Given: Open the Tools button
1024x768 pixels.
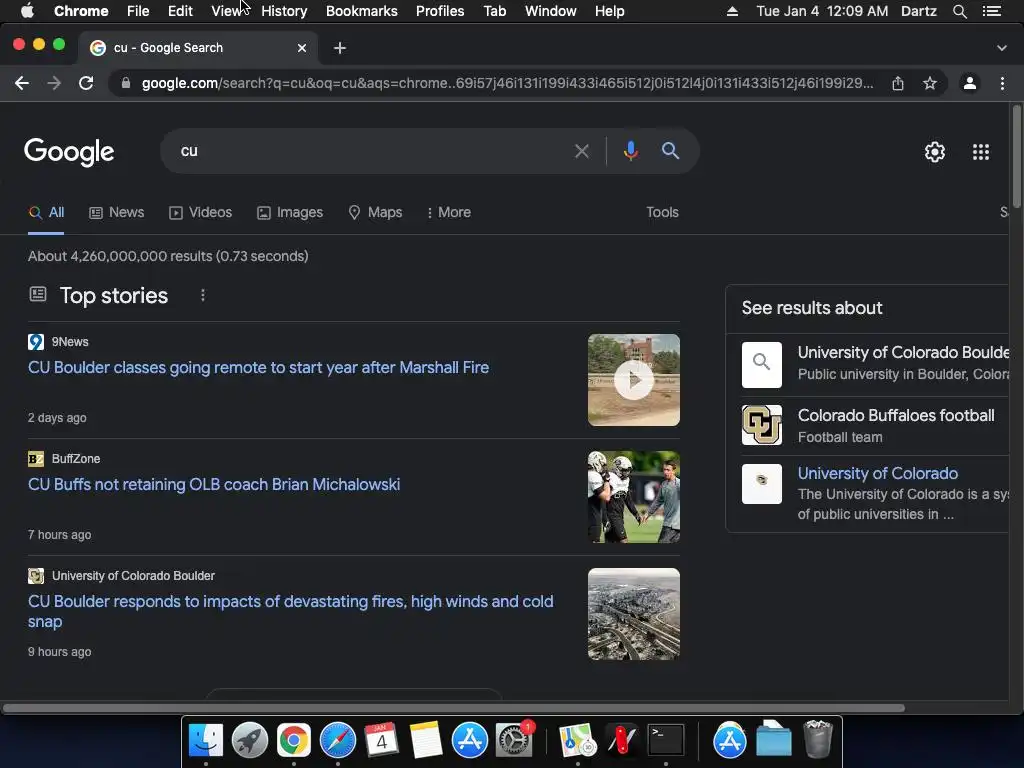Looking at the screenshot, I should click(662, 212).
